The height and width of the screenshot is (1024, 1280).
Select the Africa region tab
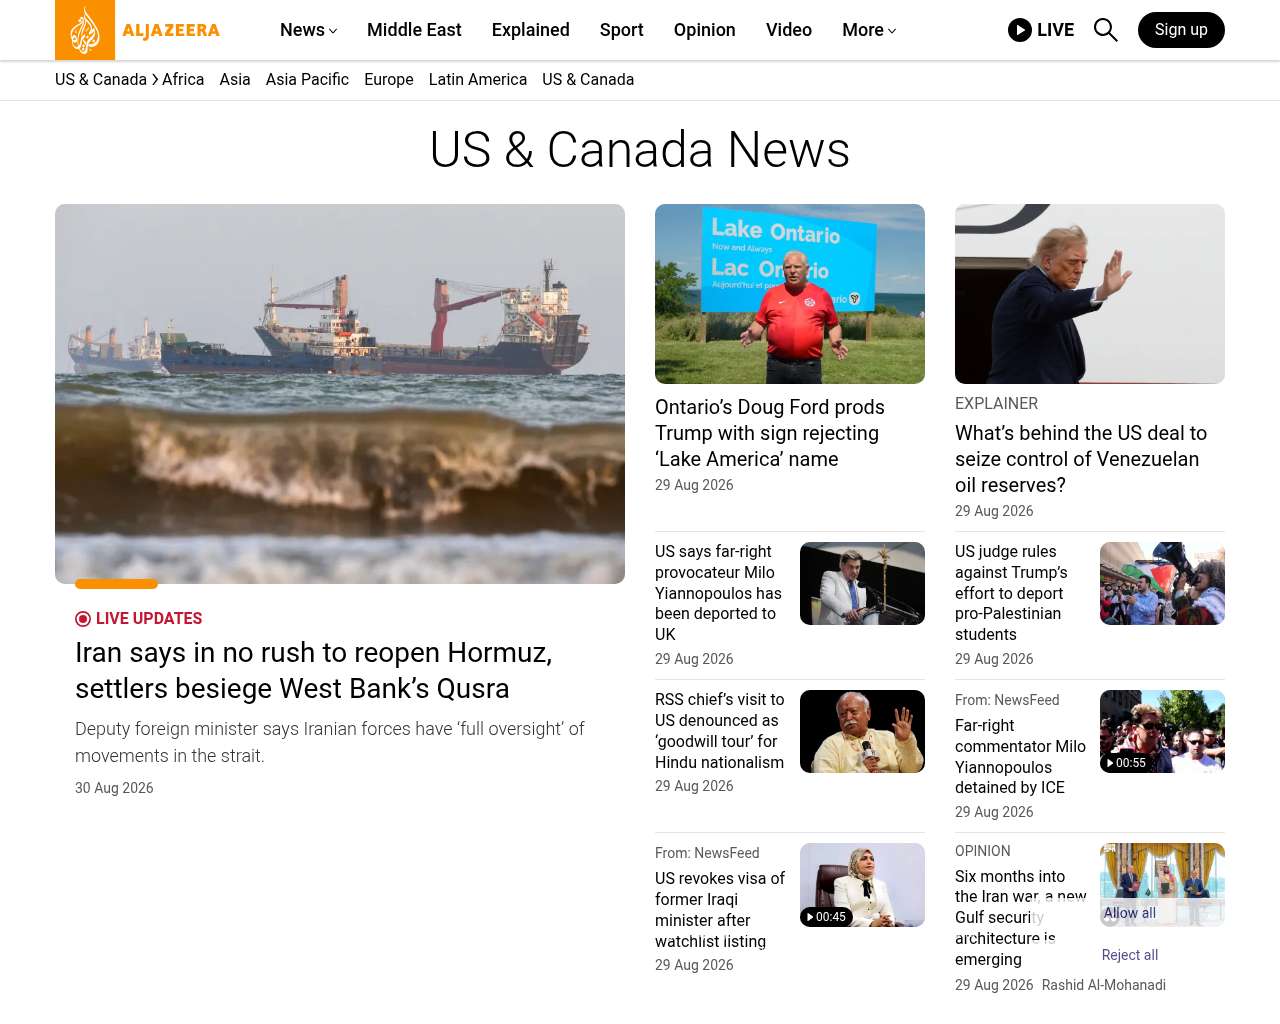tap(183, 80)
